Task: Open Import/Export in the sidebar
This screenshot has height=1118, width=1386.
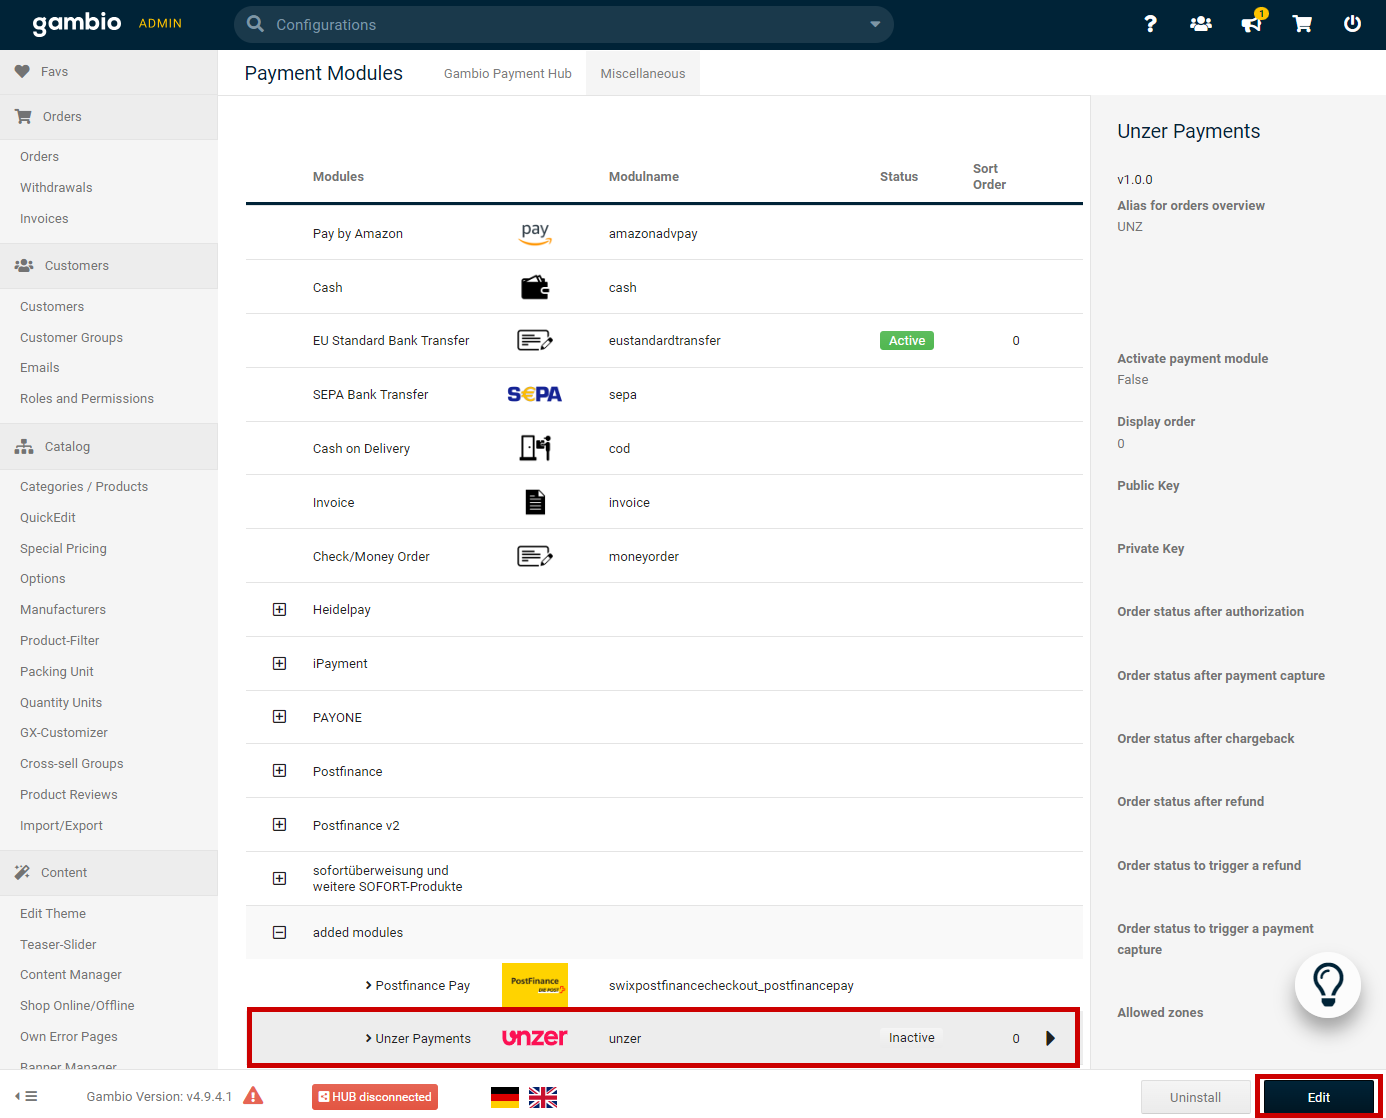Action: [61, 826]
